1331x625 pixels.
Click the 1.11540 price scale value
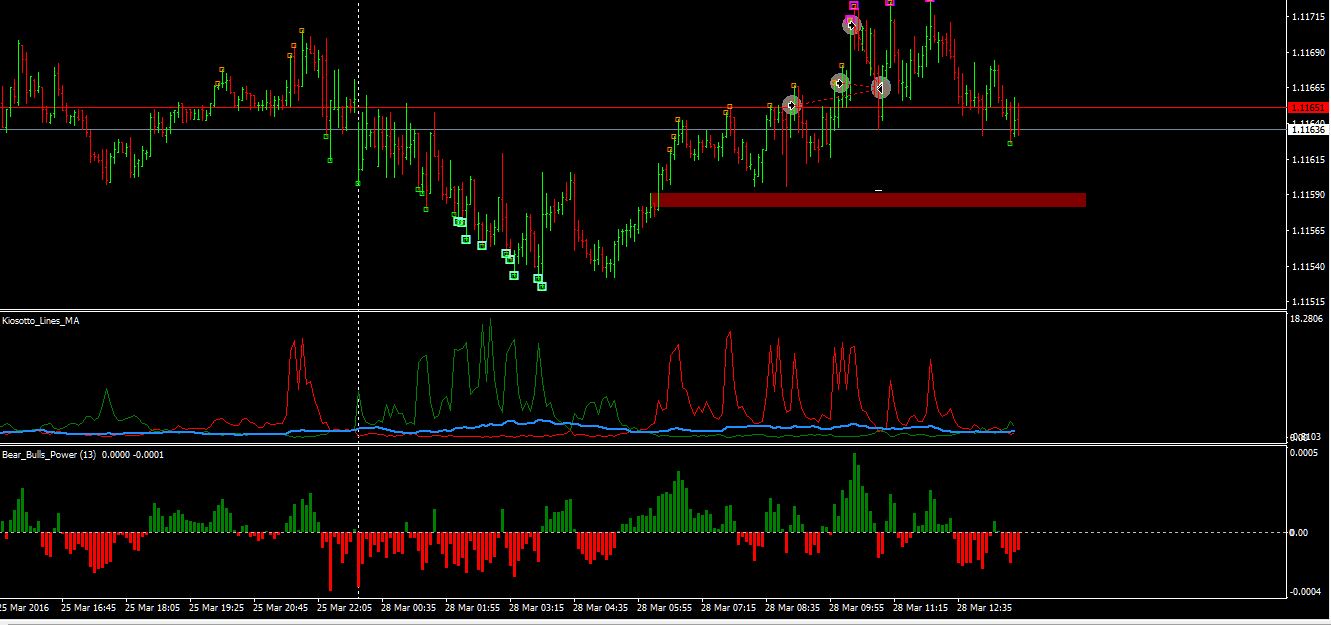1308,266
